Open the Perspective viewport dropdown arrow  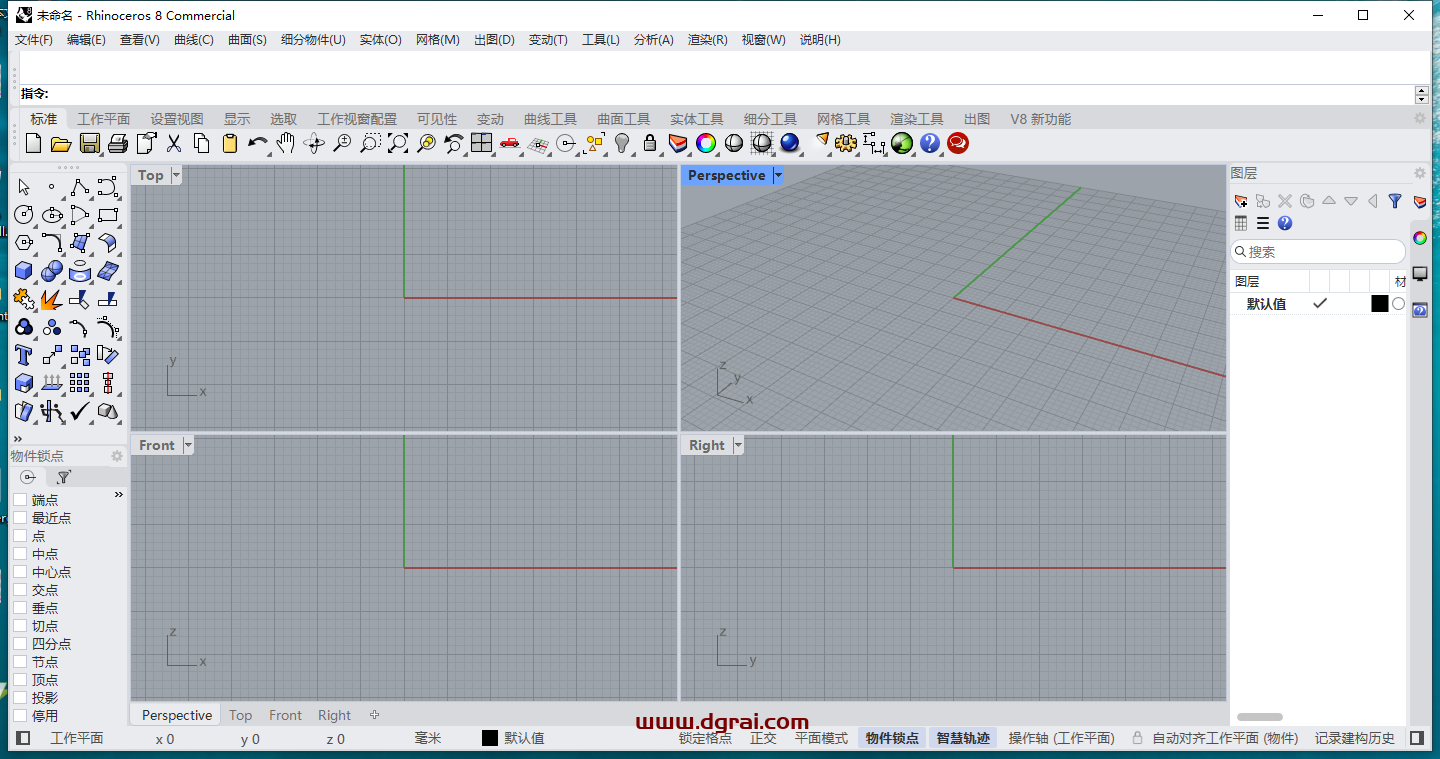777,175
